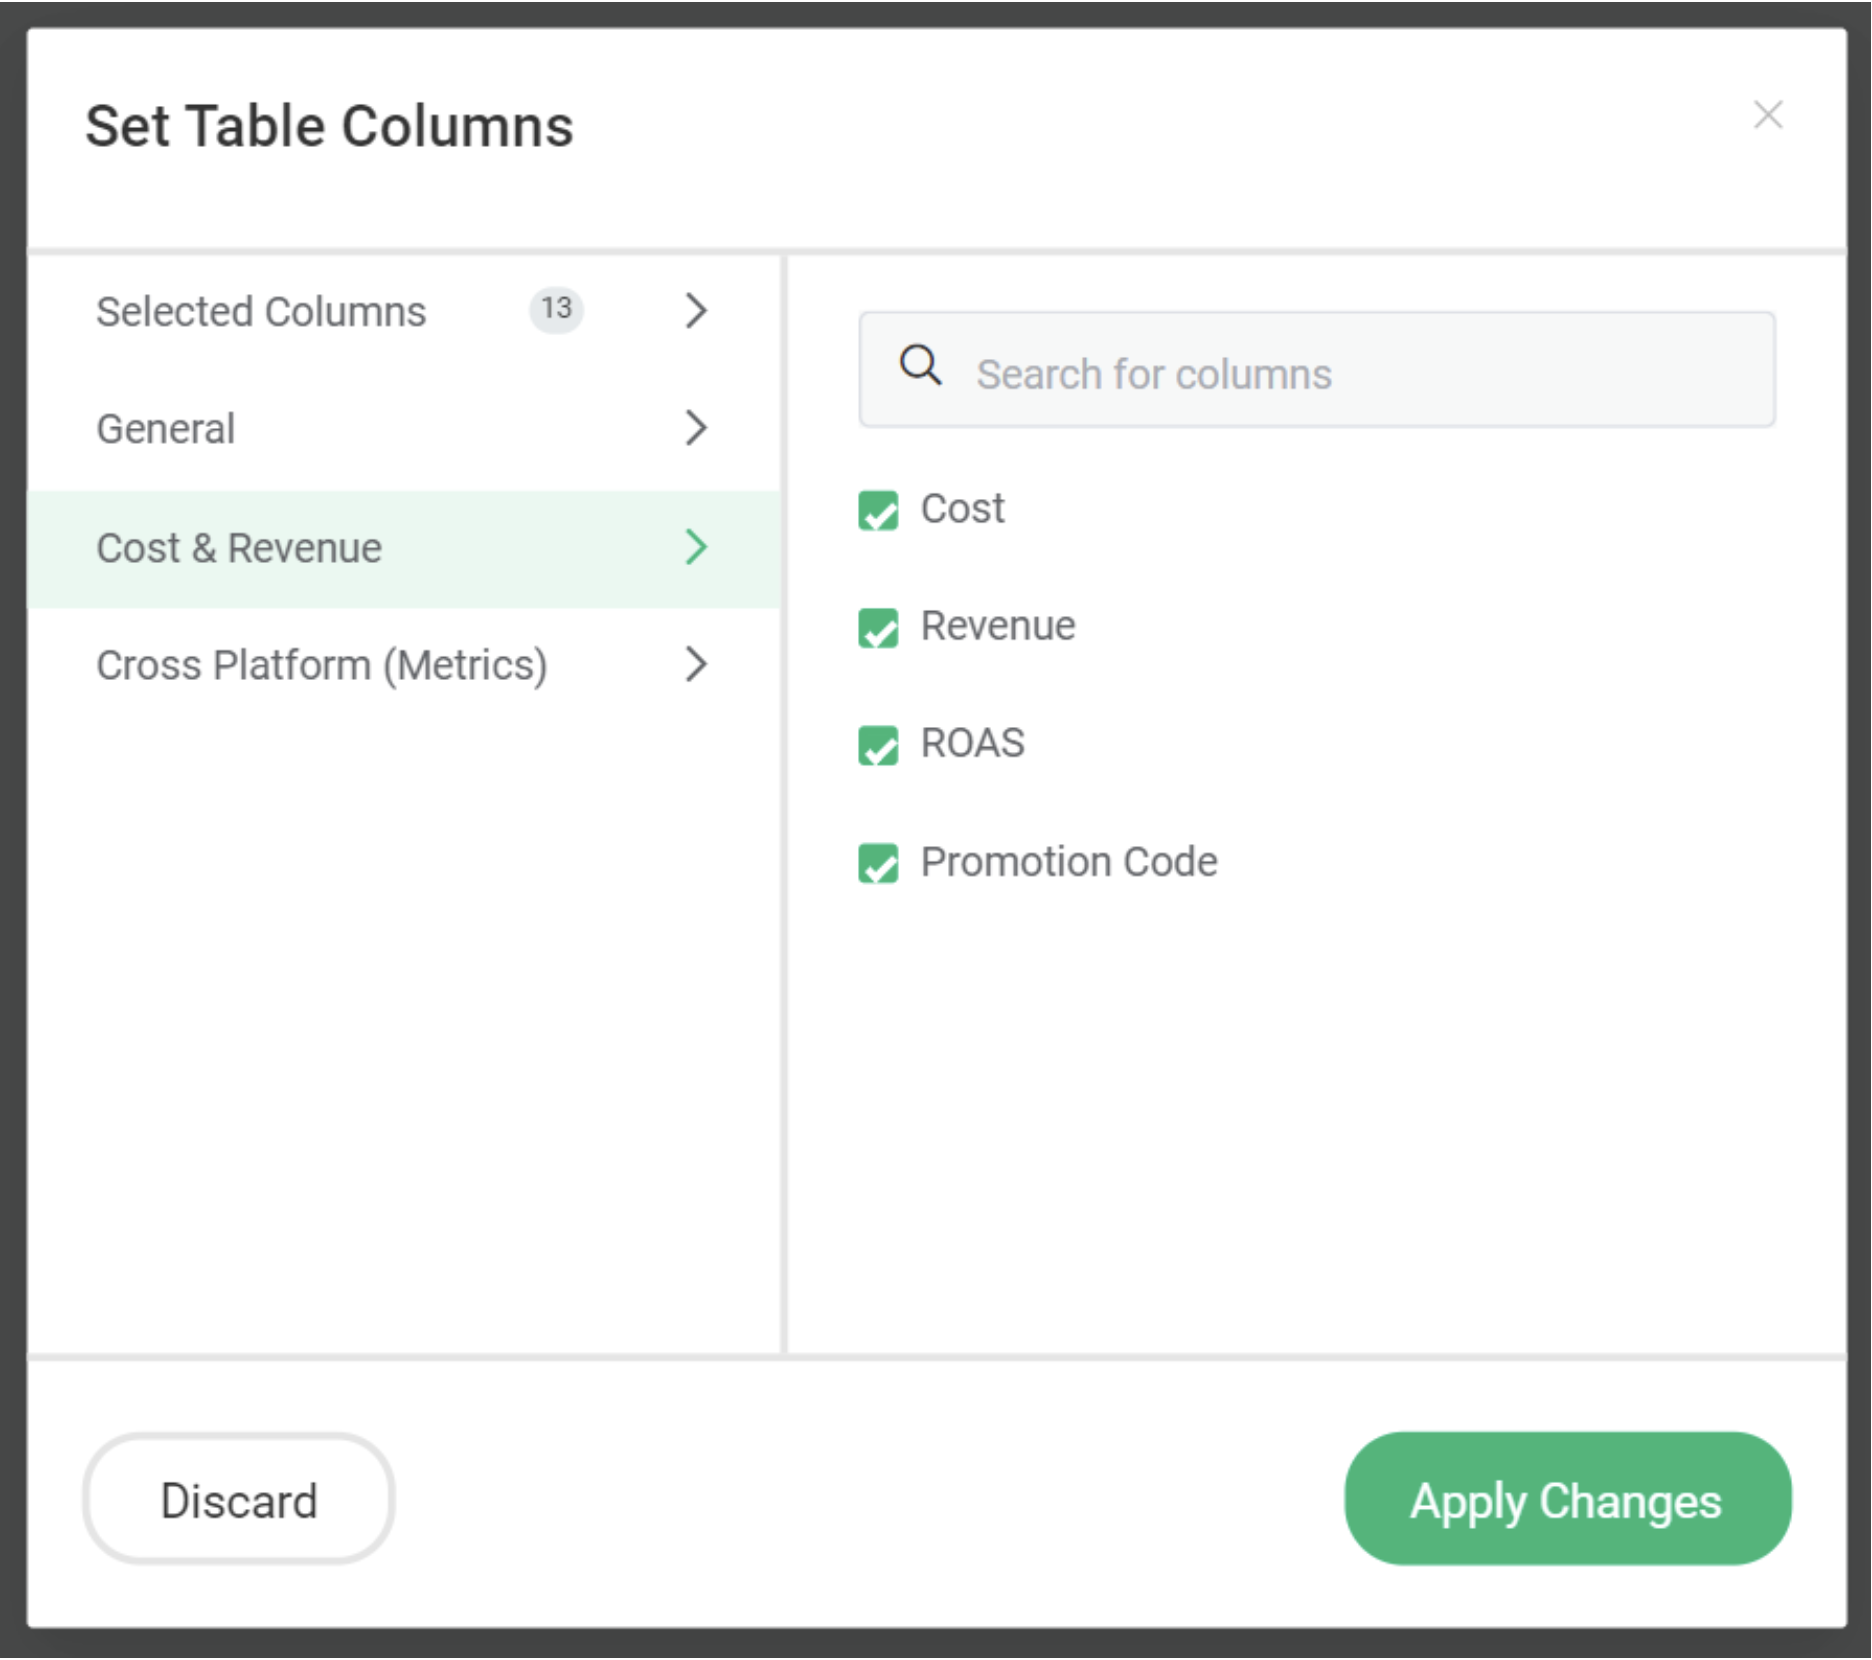The width and height of the screenshot is (1872, 1660).
Task: Expand Cross Platform (Metrics) via its chevron
Action: pos(696,664)
